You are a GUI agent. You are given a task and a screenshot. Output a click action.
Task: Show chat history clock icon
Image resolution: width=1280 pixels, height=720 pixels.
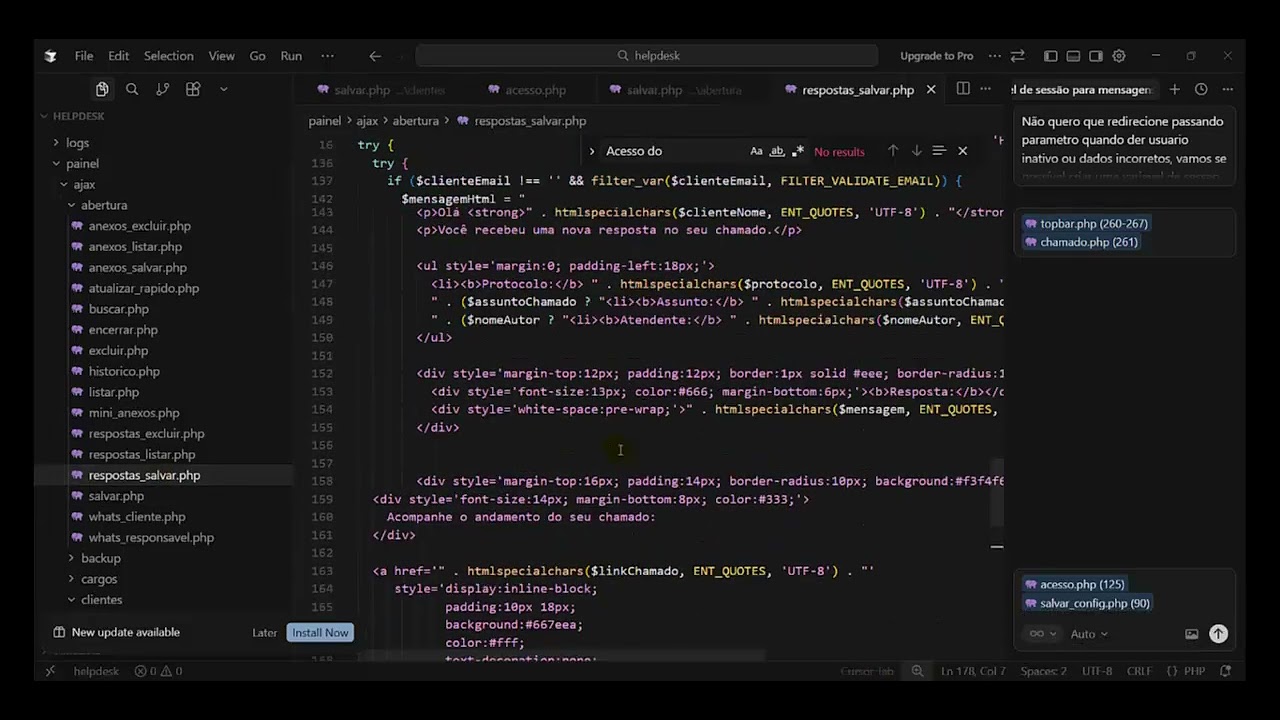1201,89
